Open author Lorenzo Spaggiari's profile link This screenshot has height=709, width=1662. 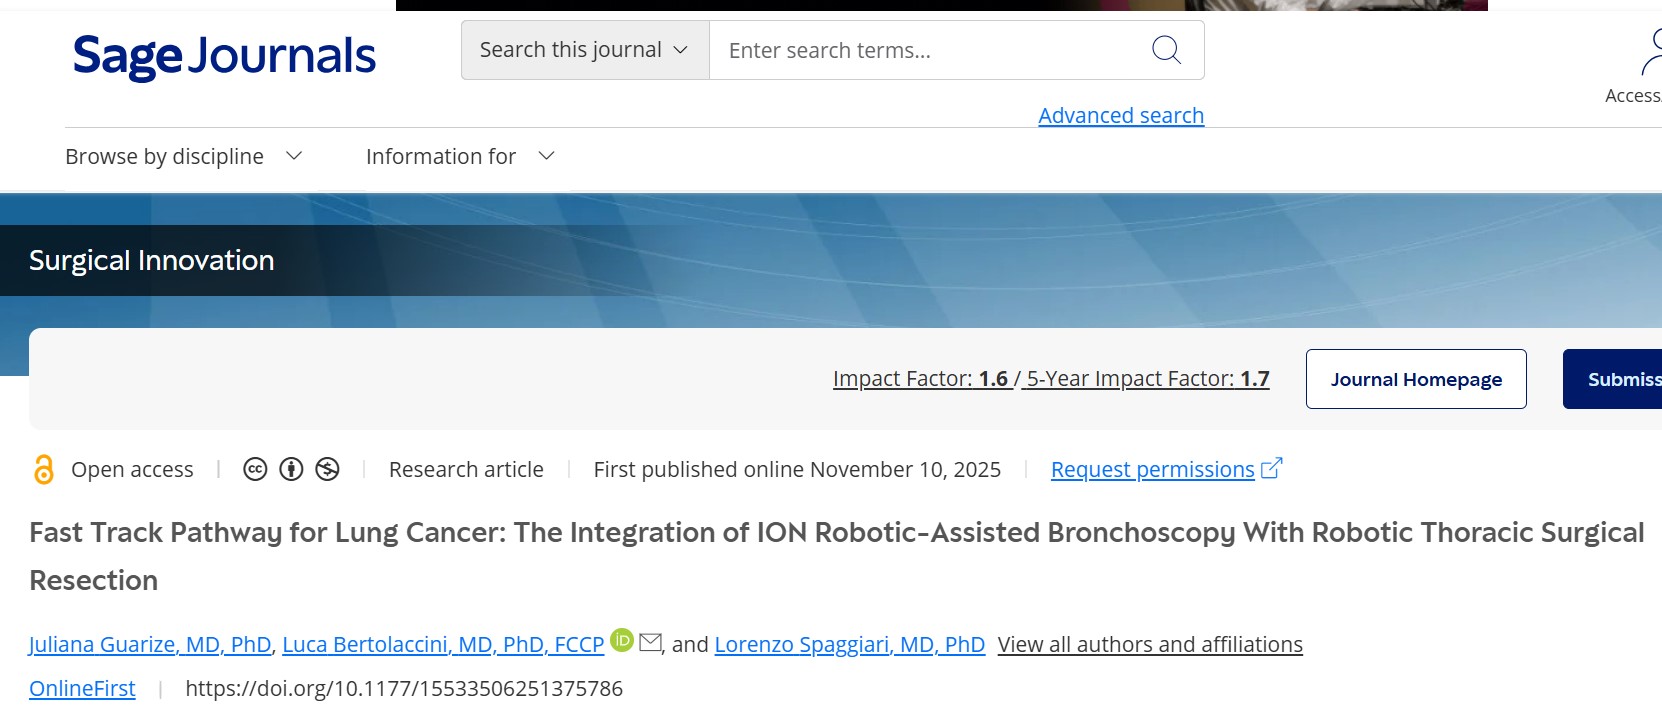849,644
